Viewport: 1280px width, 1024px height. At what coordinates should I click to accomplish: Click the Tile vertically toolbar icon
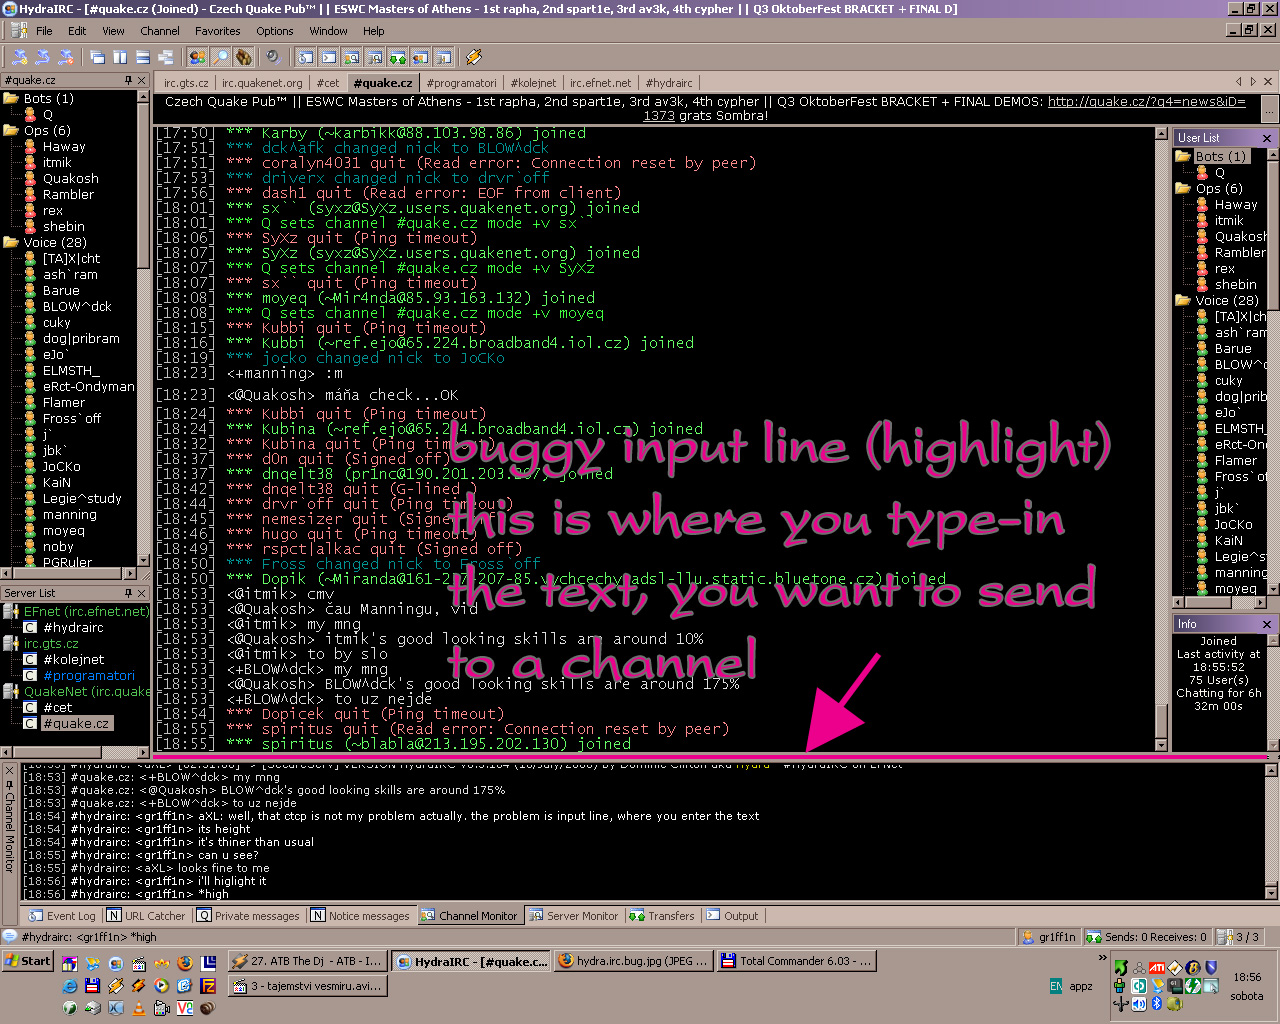120,57
